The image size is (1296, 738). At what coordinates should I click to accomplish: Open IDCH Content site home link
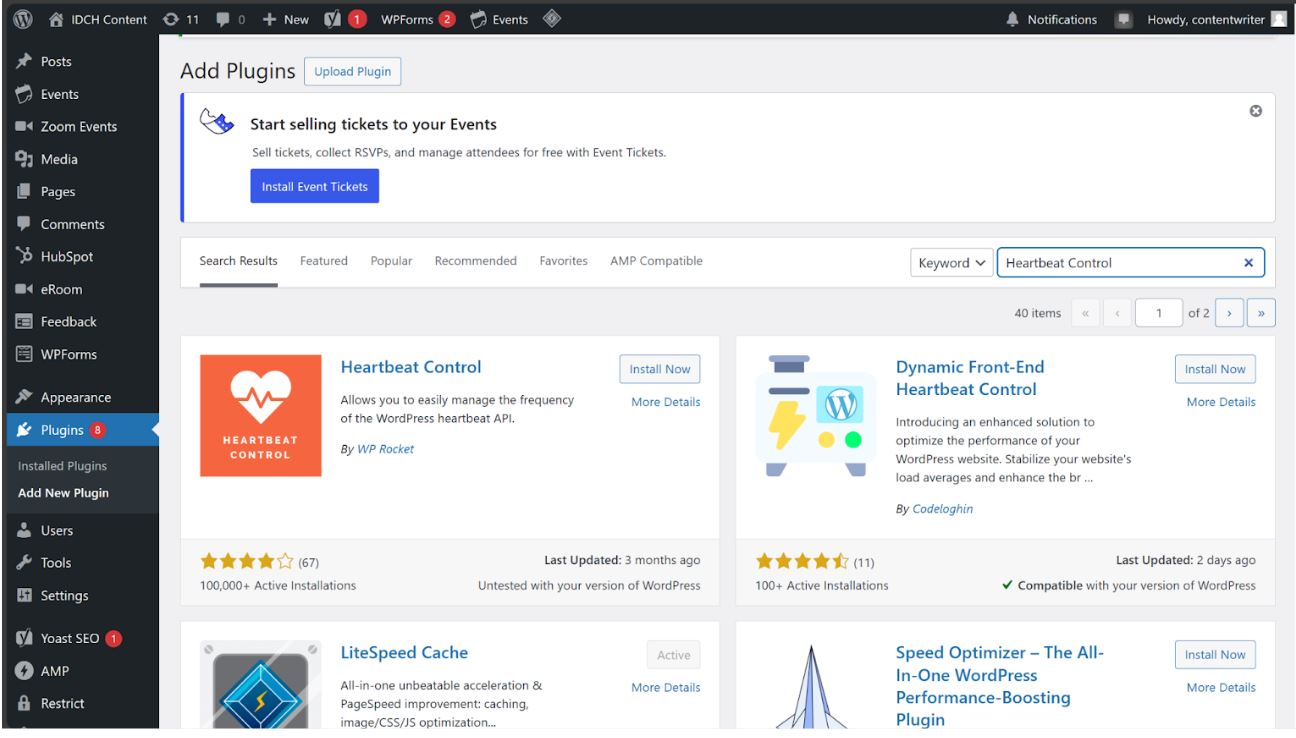click(x=98, y=19)
